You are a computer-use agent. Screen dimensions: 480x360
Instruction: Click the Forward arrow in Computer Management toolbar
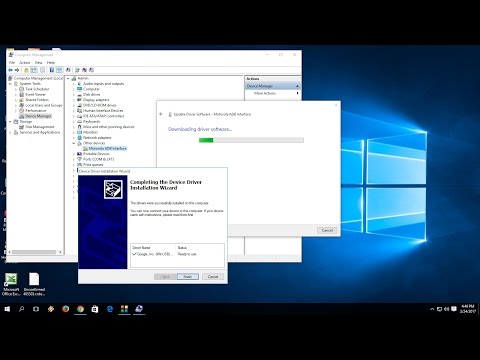(17, 70)
